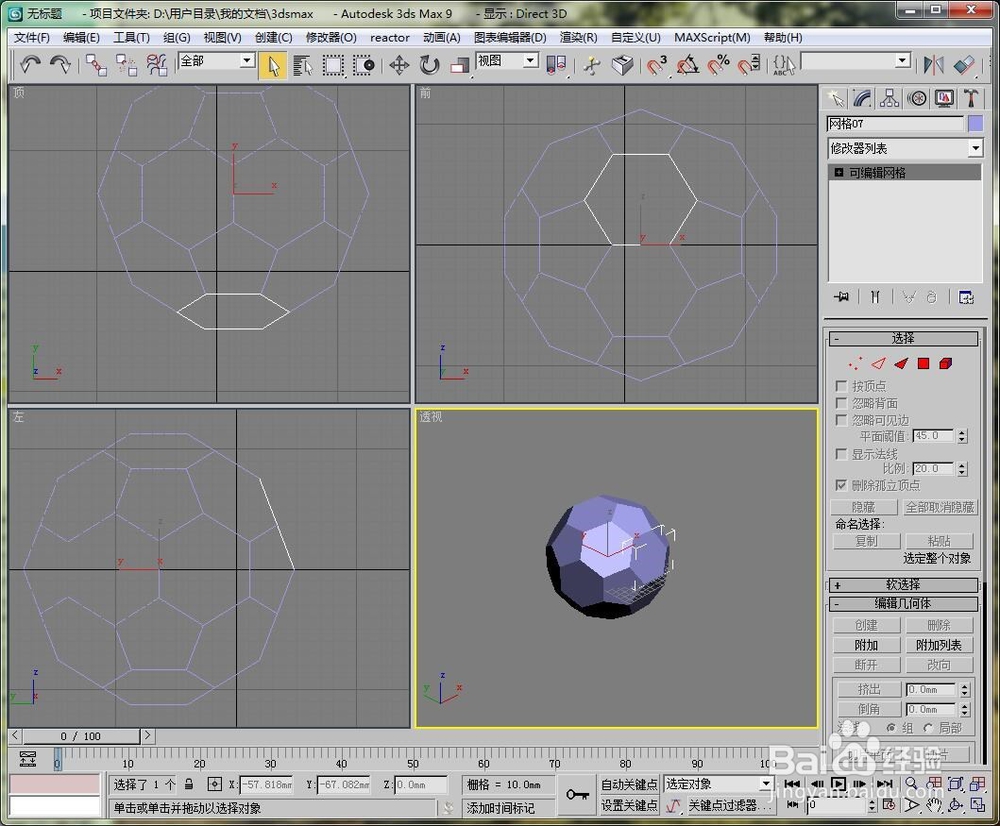Open the Modify command panel tab
The image size is (1000, 826).
coord(862,98)
